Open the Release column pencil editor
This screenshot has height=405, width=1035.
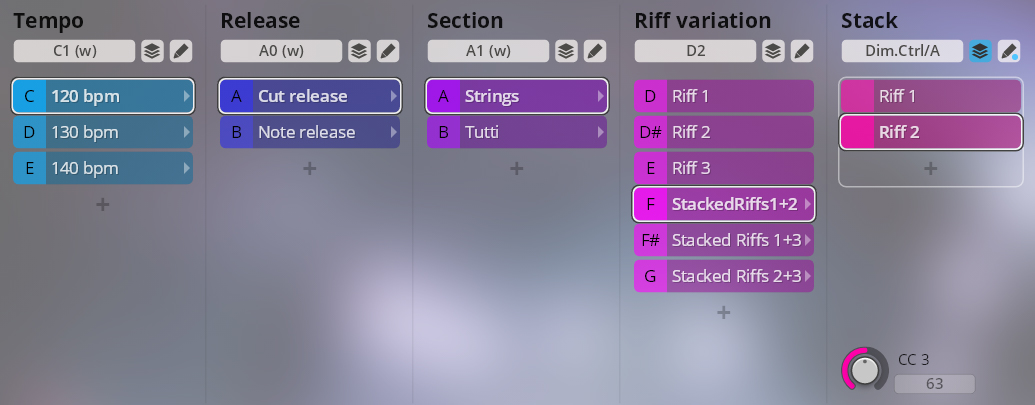click(x=388, y=51)
